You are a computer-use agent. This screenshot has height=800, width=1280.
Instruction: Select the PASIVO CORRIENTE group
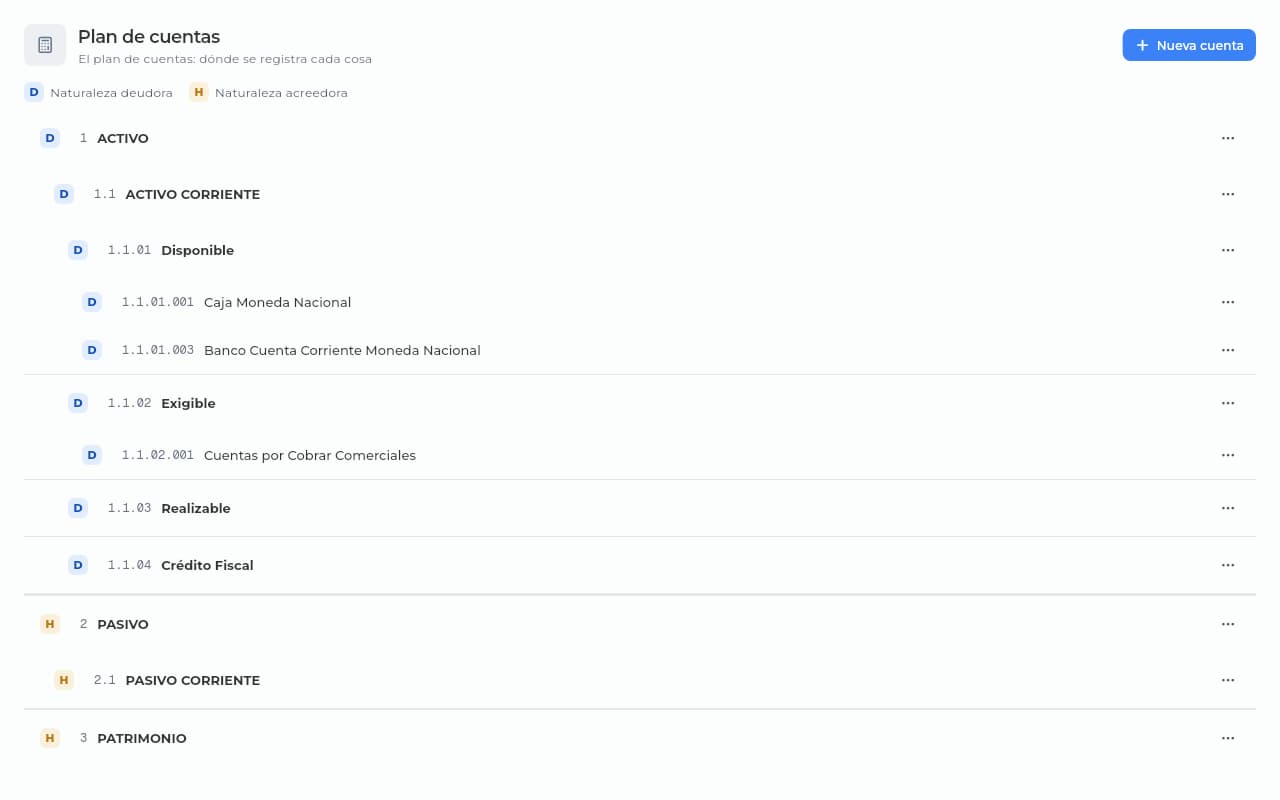coord(640,680)
